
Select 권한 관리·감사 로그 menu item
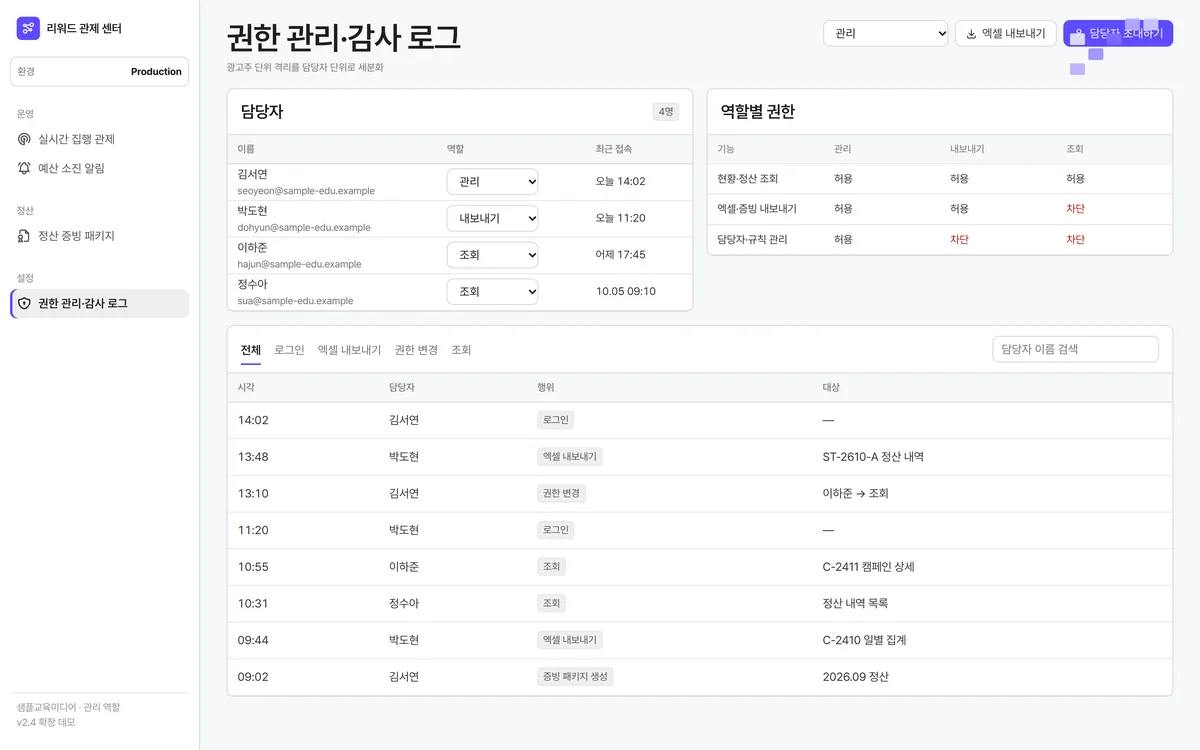(x=99, y=303)
